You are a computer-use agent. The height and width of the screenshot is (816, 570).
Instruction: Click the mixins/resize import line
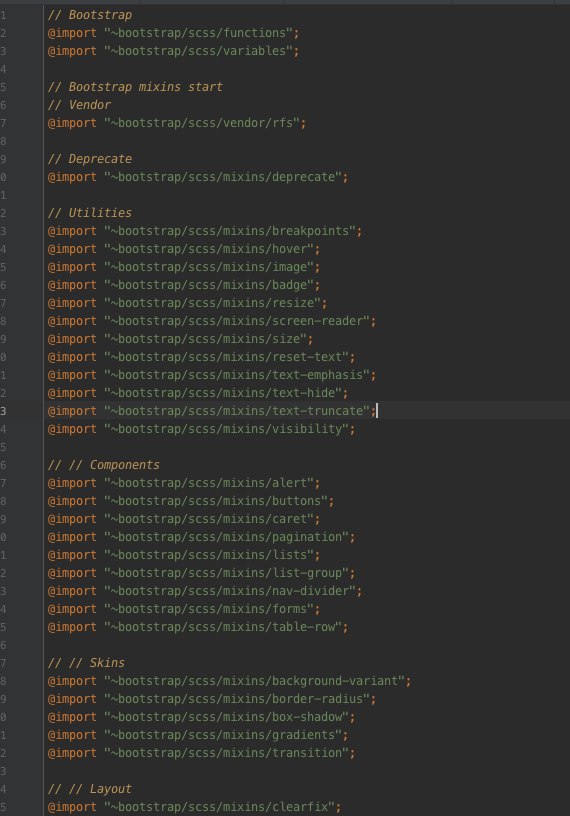click(x=187, y=303)
